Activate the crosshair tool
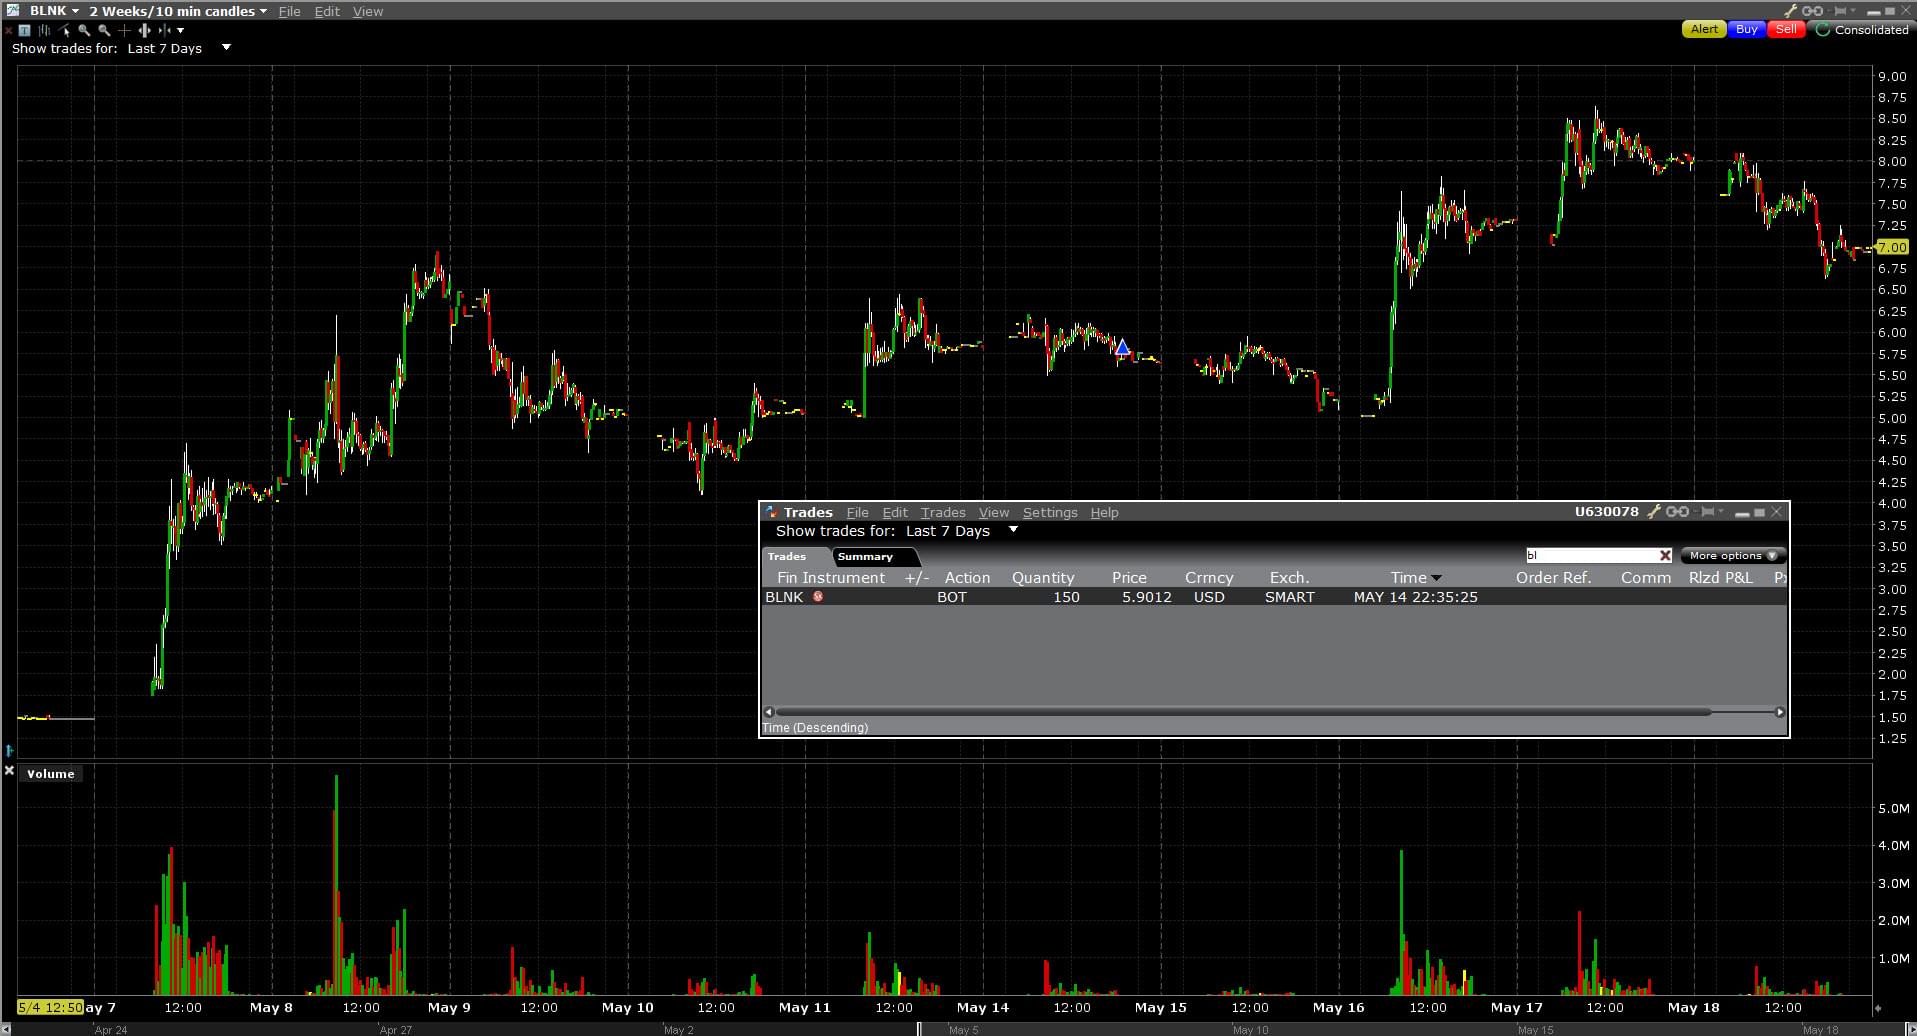Image resolution: width=1917 pixels, height=1036 pixels. (x=124, y=30)
